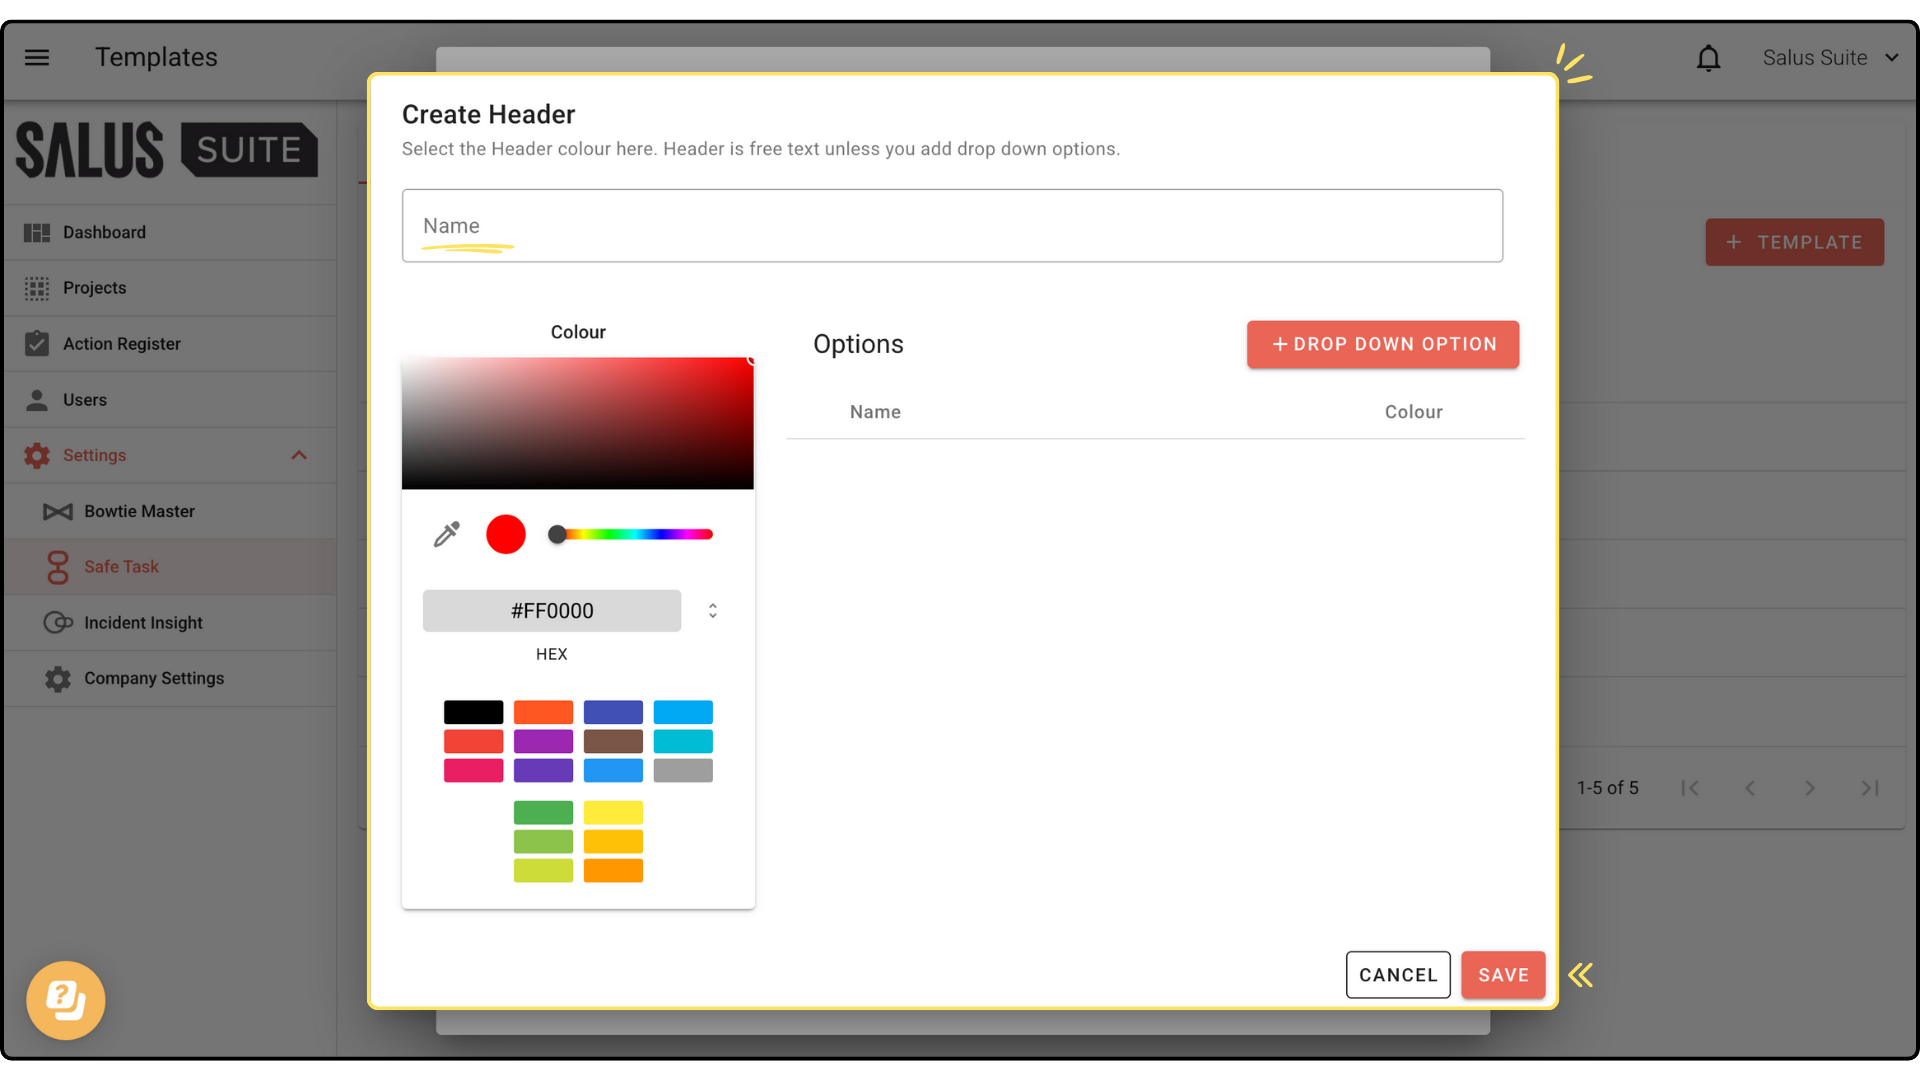The height and width of the screenshot is (1080, 1920).
Task: Open Dashboard from the sidebar
Action: click(104, 232)
